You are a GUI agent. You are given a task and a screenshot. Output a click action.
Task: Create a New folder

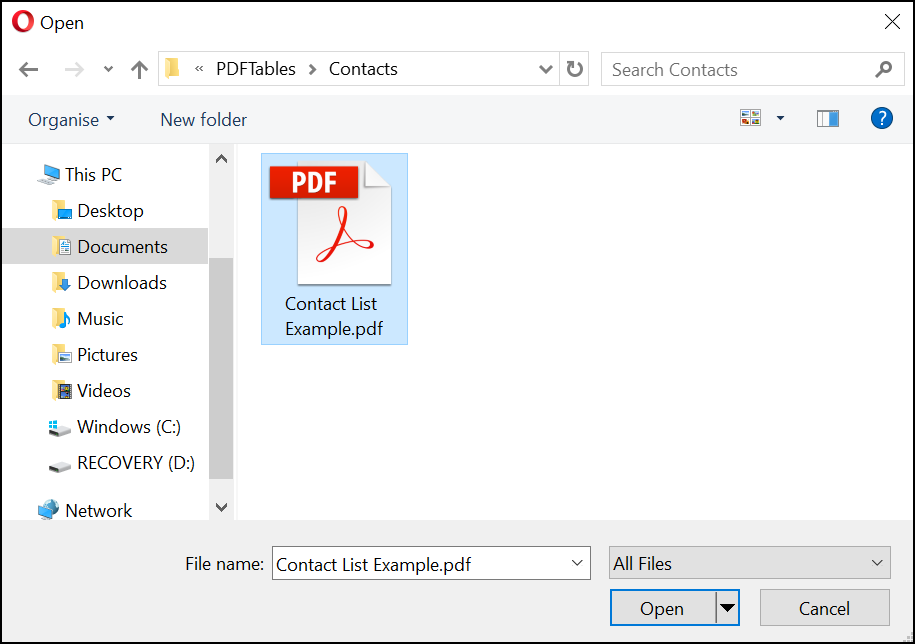(203, 119)
